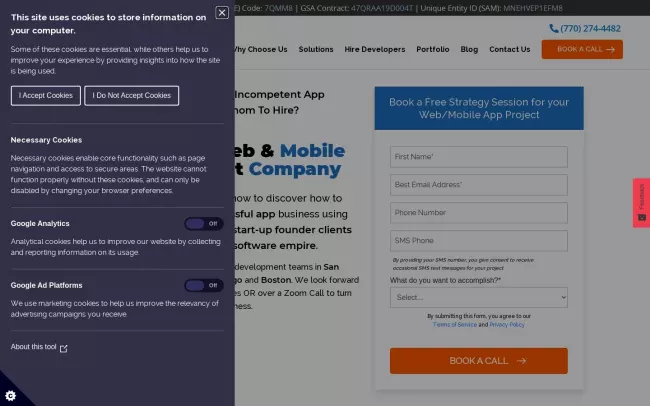The image size is (650, 406).
Task: Focus the Best Email Address field
Action: [x=478, y=185]
